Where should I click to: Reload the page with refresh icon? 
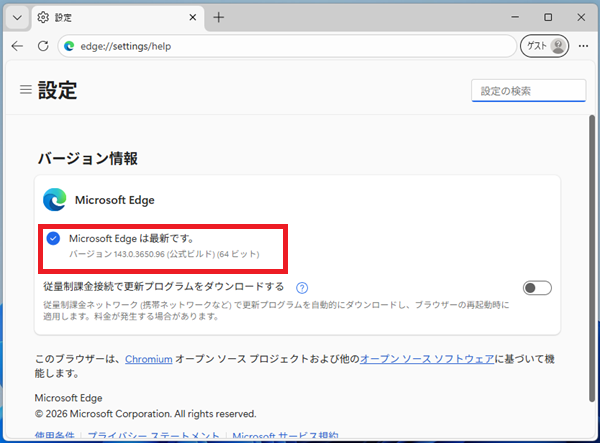(x=43, y=46)
